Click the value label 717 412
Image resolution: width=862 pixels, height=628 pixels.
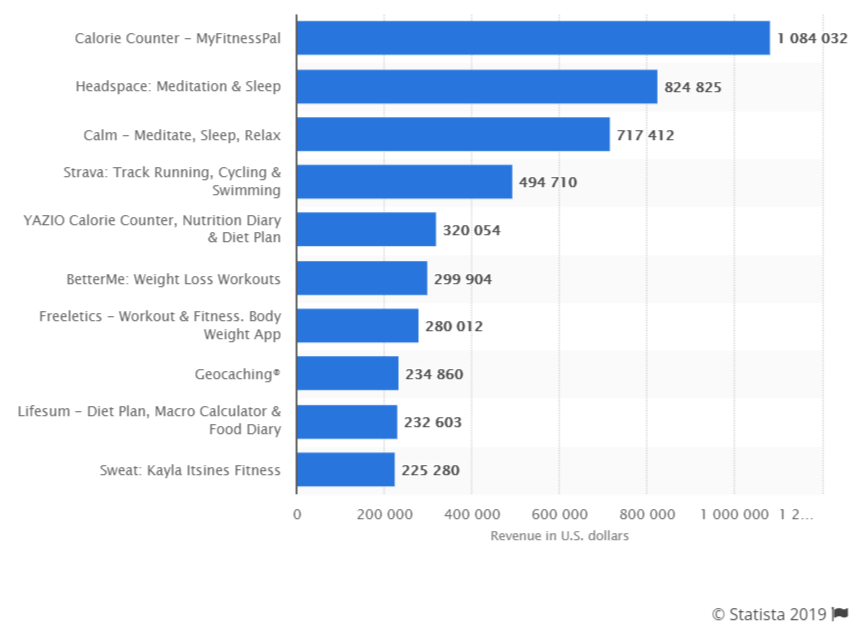click(645, 135)
